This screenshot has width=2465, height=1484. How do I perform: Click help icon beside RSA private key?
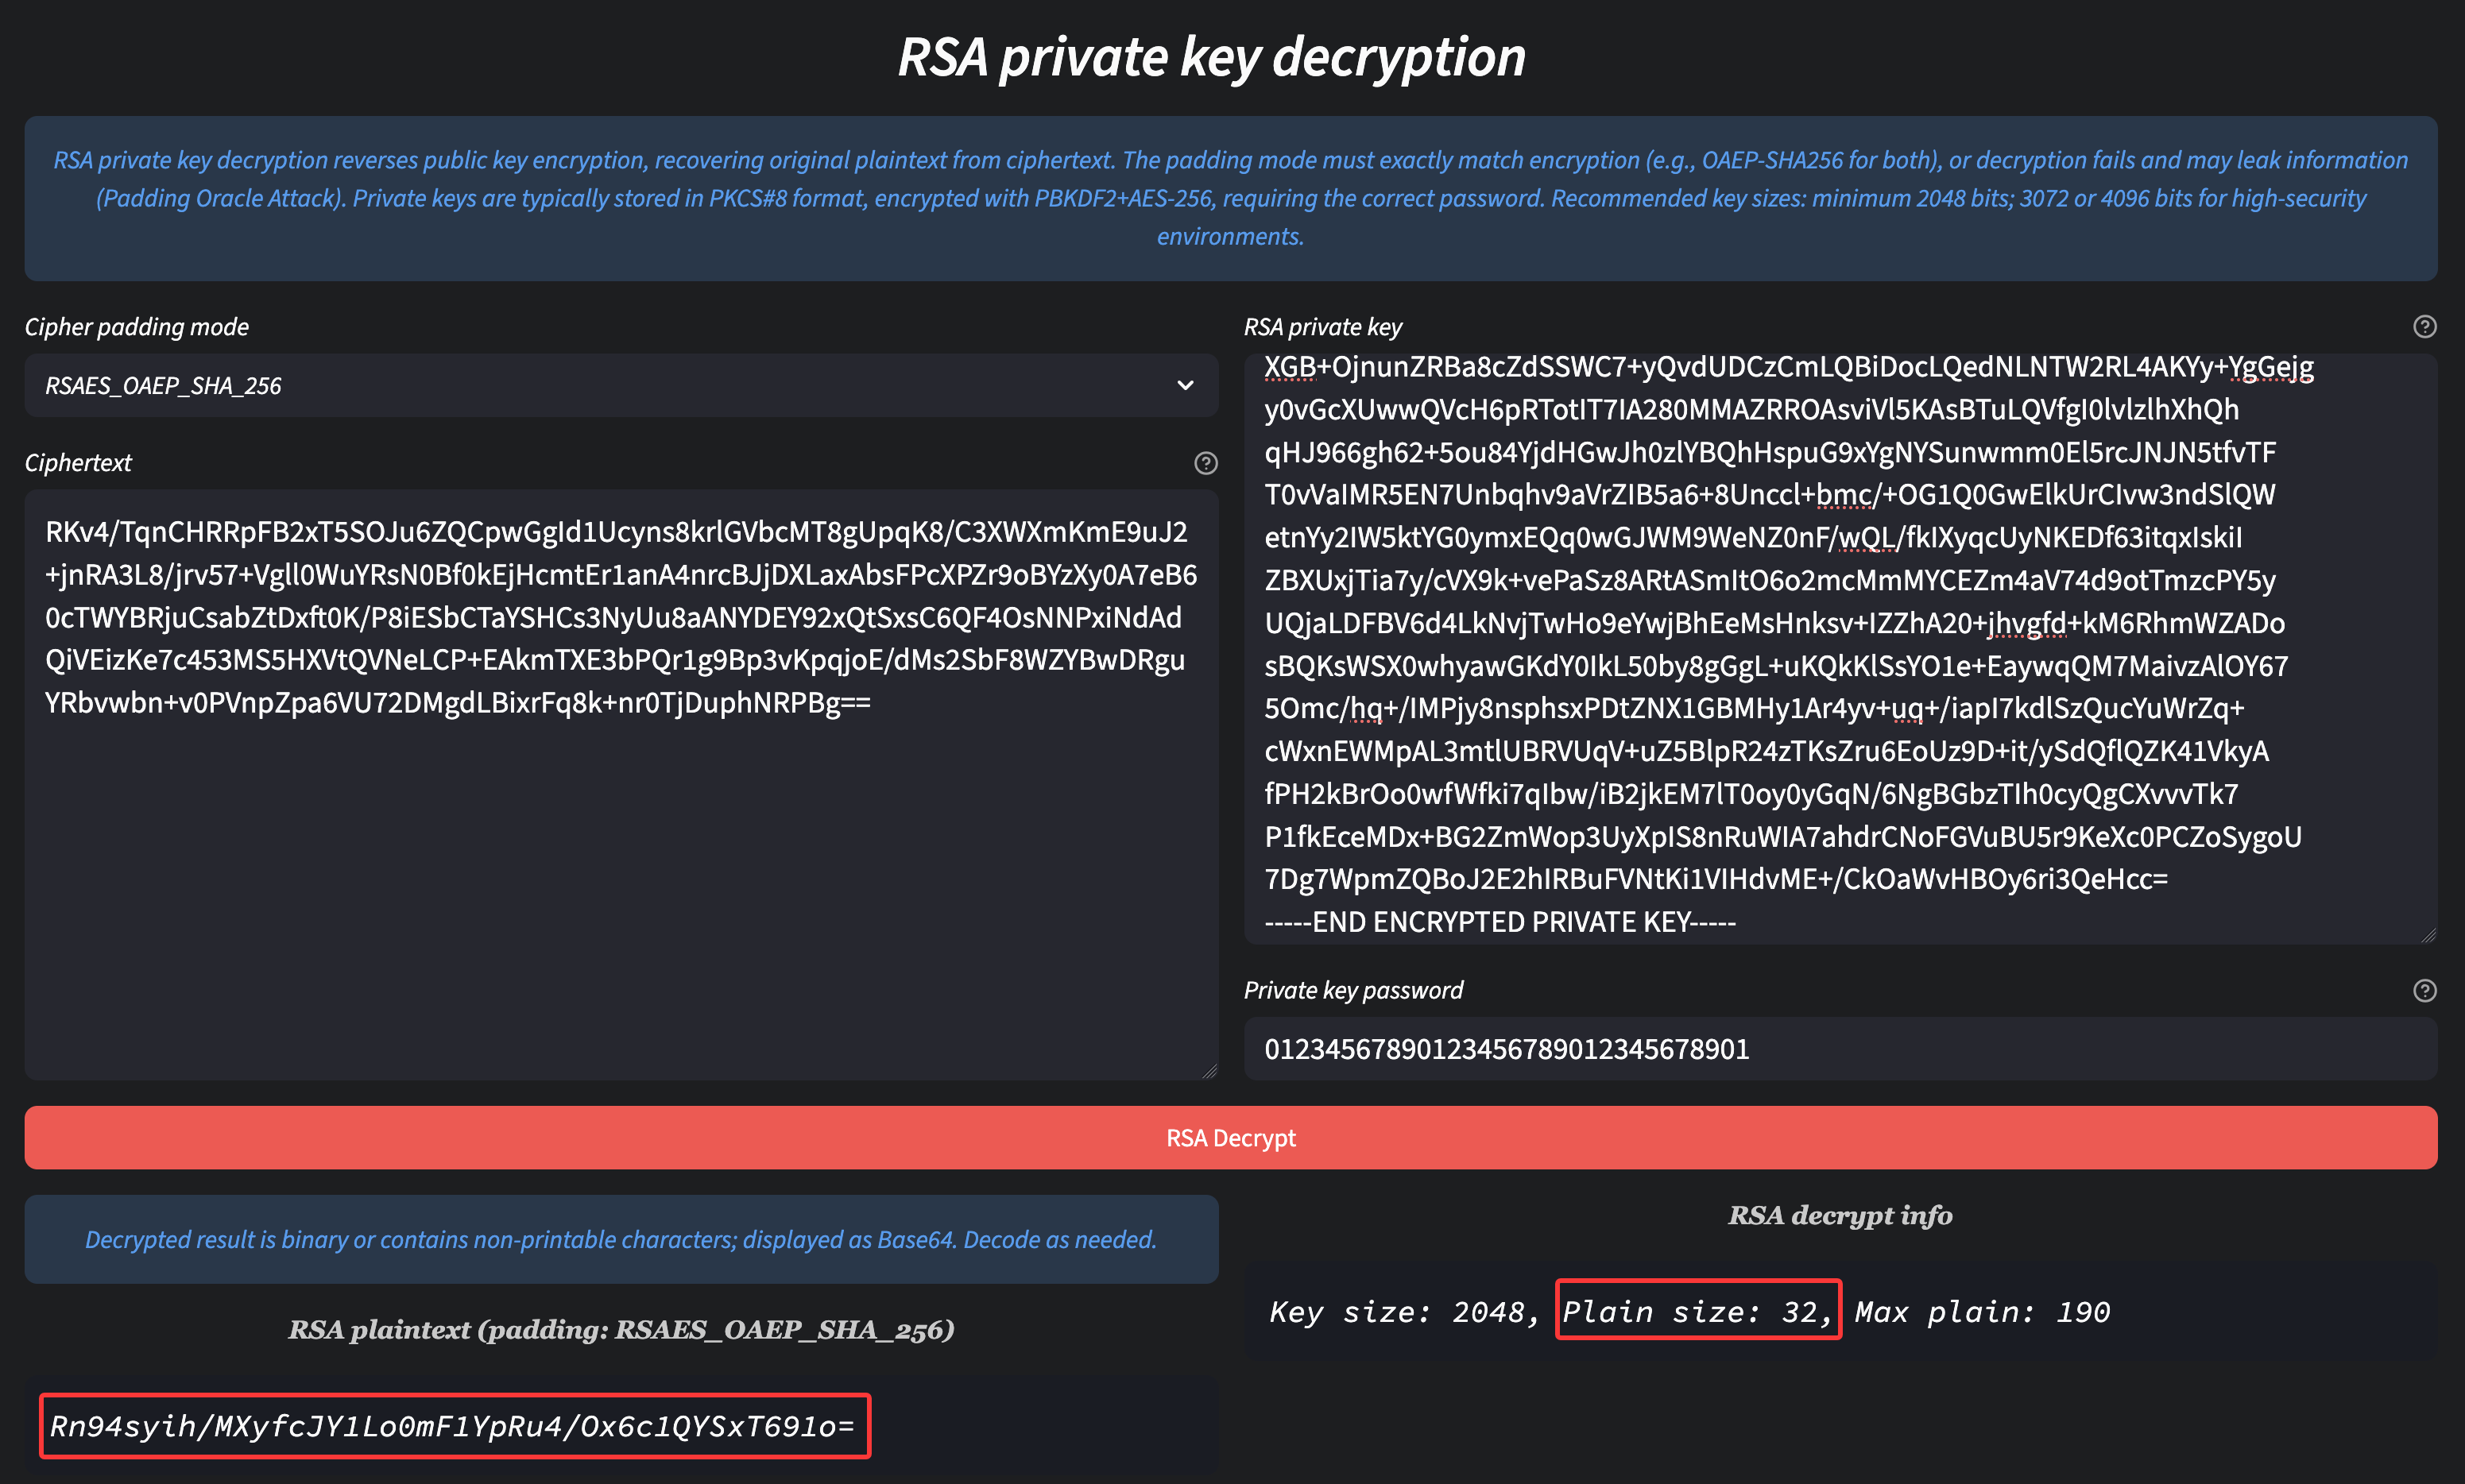tap(2424, 327)
